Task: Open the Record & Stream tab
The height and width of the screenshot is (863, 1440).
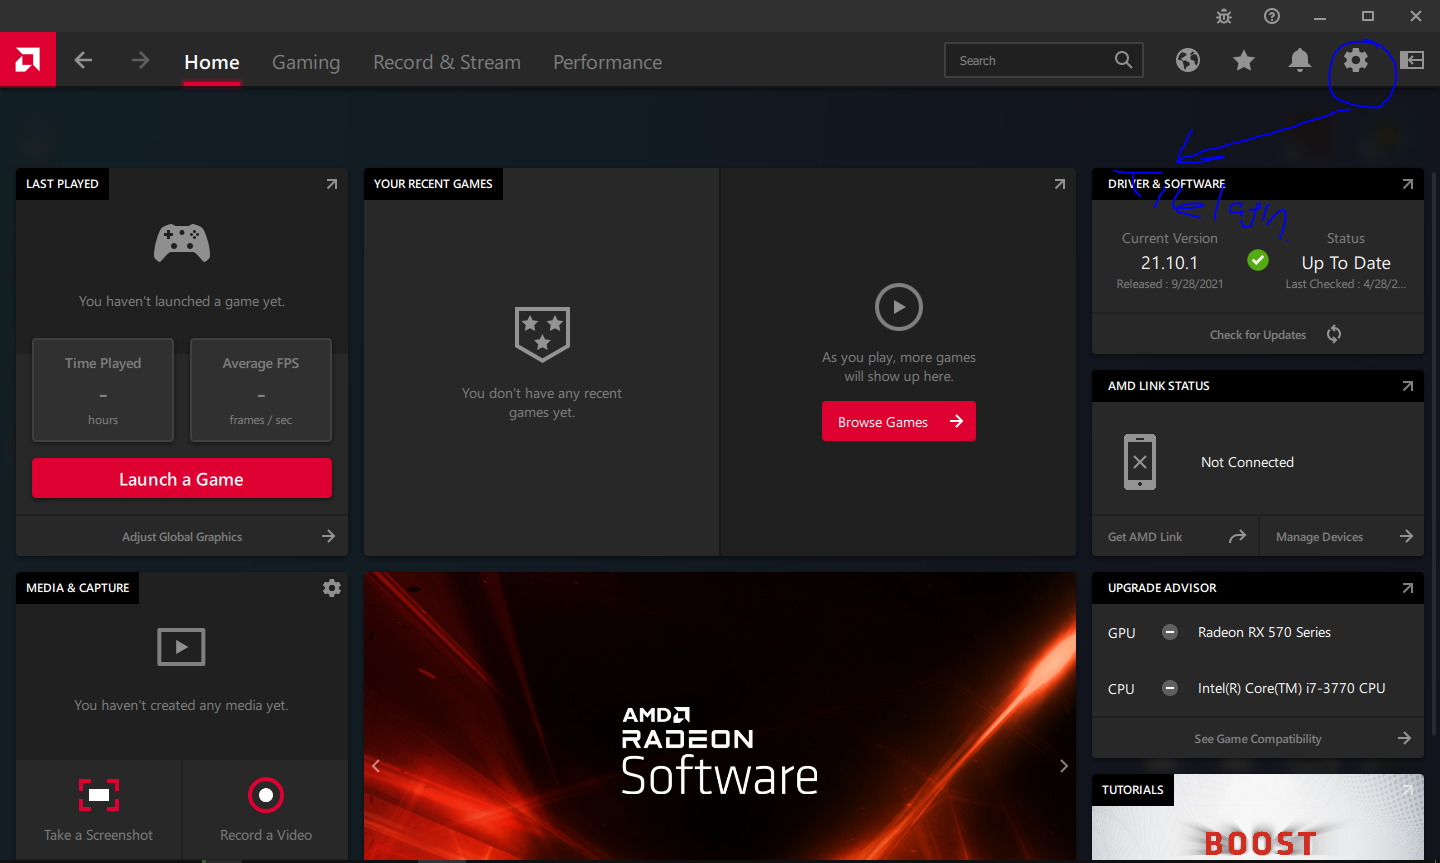Action: tap(447, 62)
